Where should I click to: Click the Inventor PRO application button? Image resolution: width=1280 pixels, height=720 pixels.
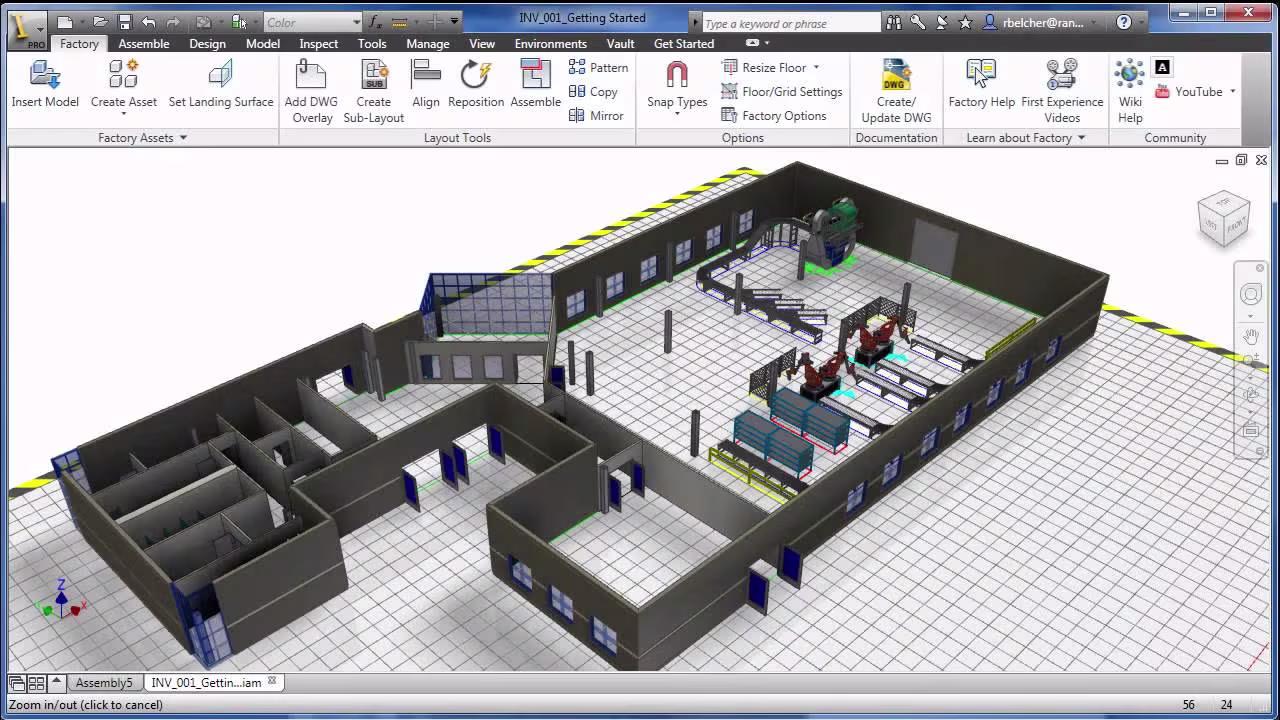point(26,30)
